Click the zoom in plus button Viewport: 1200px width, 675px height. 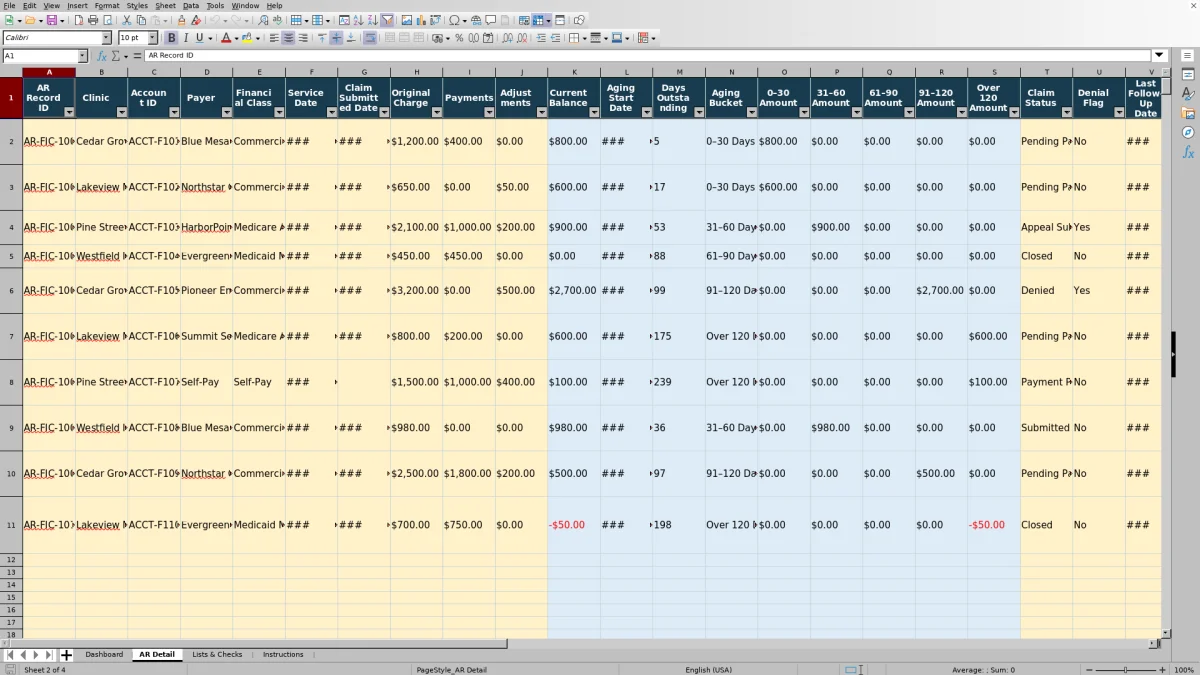point(1162,670)
